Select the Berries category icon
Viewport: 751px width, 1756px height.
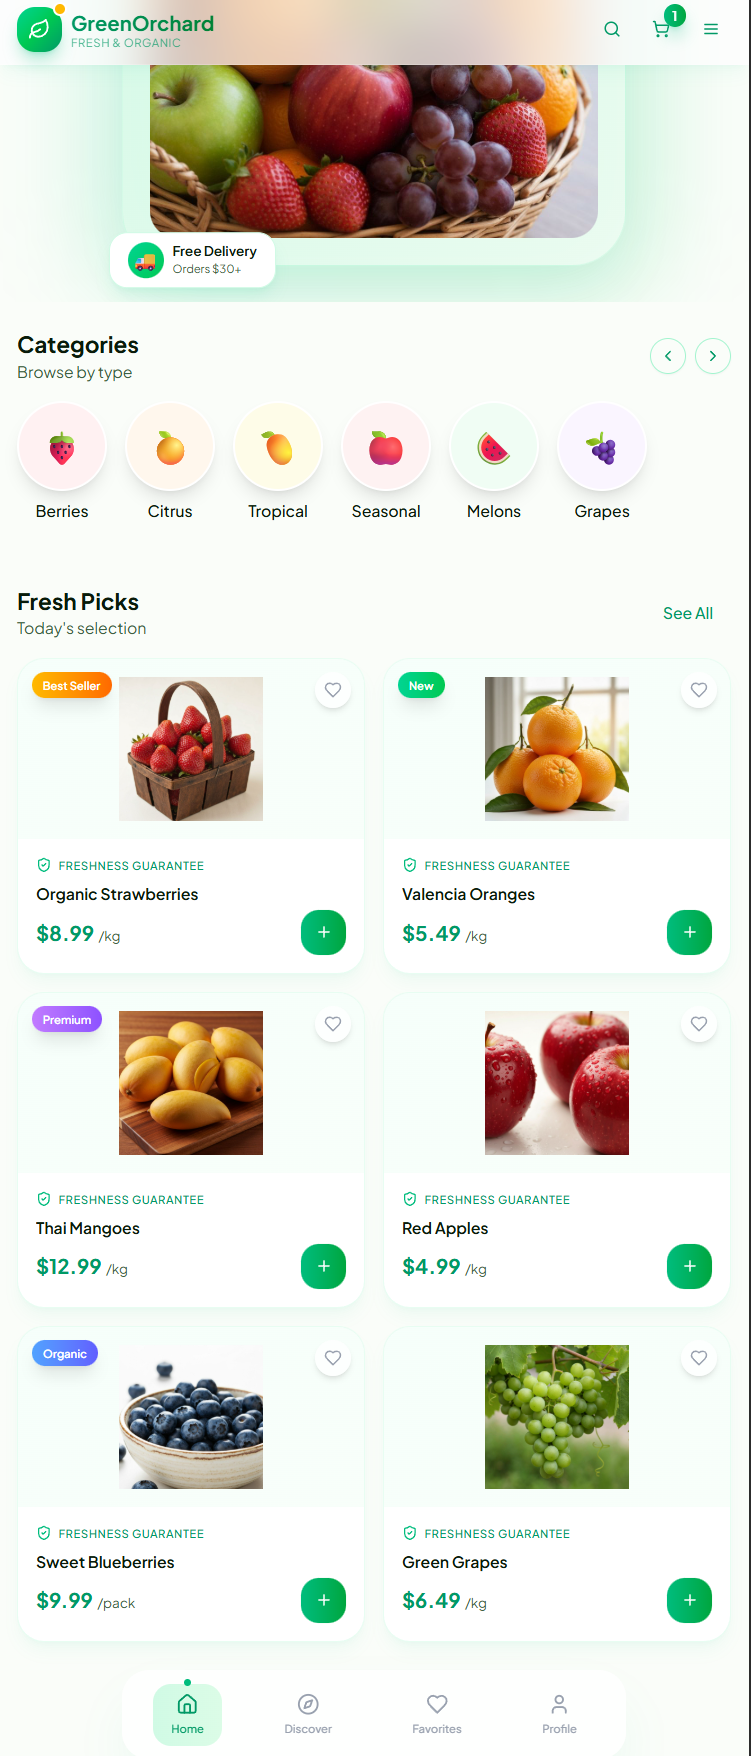62,448
